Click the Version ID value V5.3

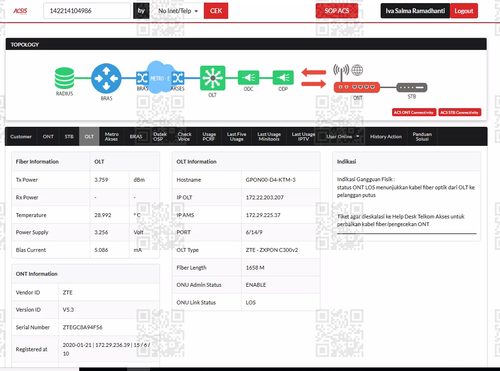click(x=68, y=310)
